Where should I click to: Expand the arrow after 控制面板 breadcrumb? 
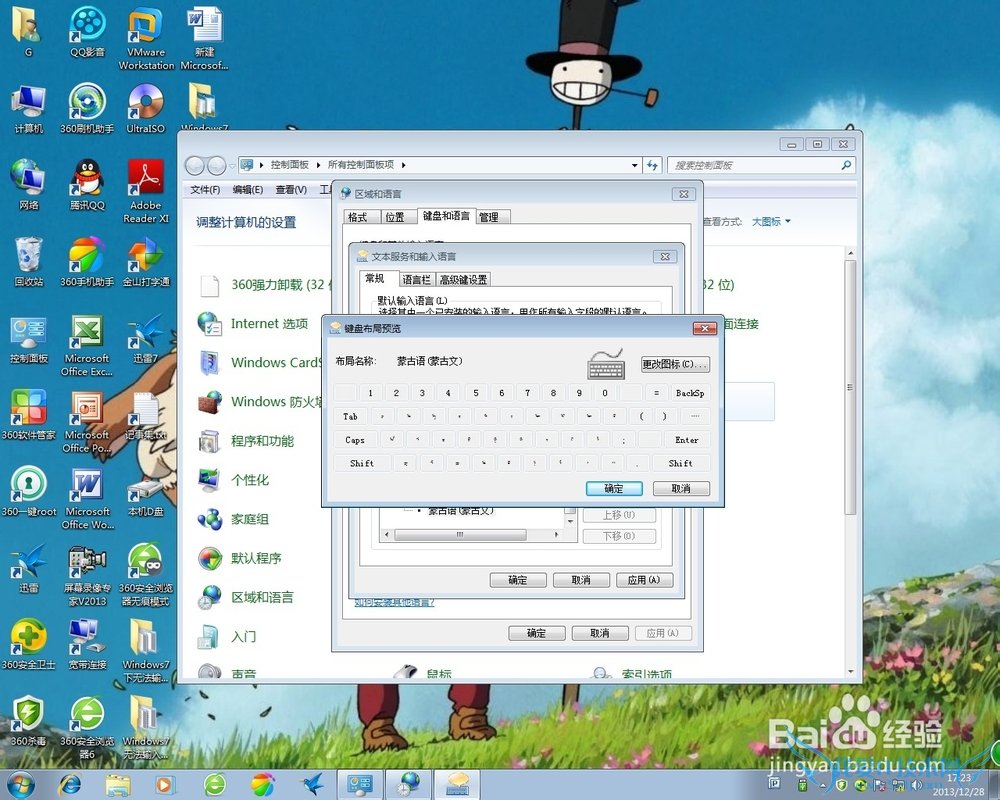[x=318, y=165]
